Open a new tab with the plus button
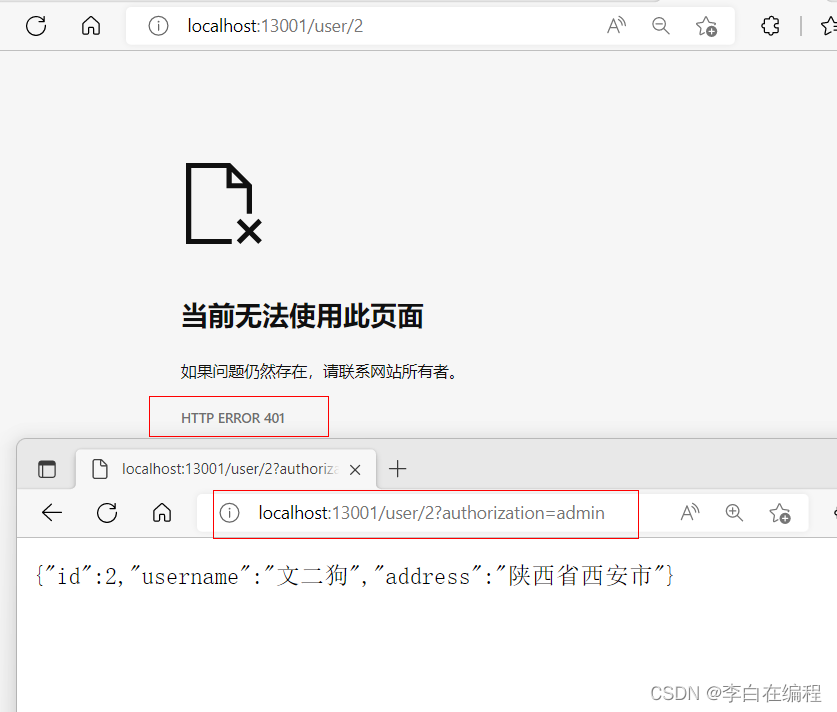 (x=398, y=468)
